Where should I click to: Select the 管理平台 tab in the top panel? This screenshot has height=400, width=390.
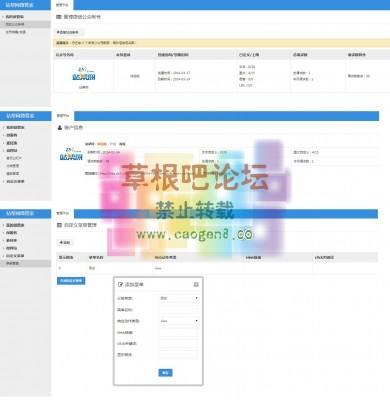tap(62, 5)
